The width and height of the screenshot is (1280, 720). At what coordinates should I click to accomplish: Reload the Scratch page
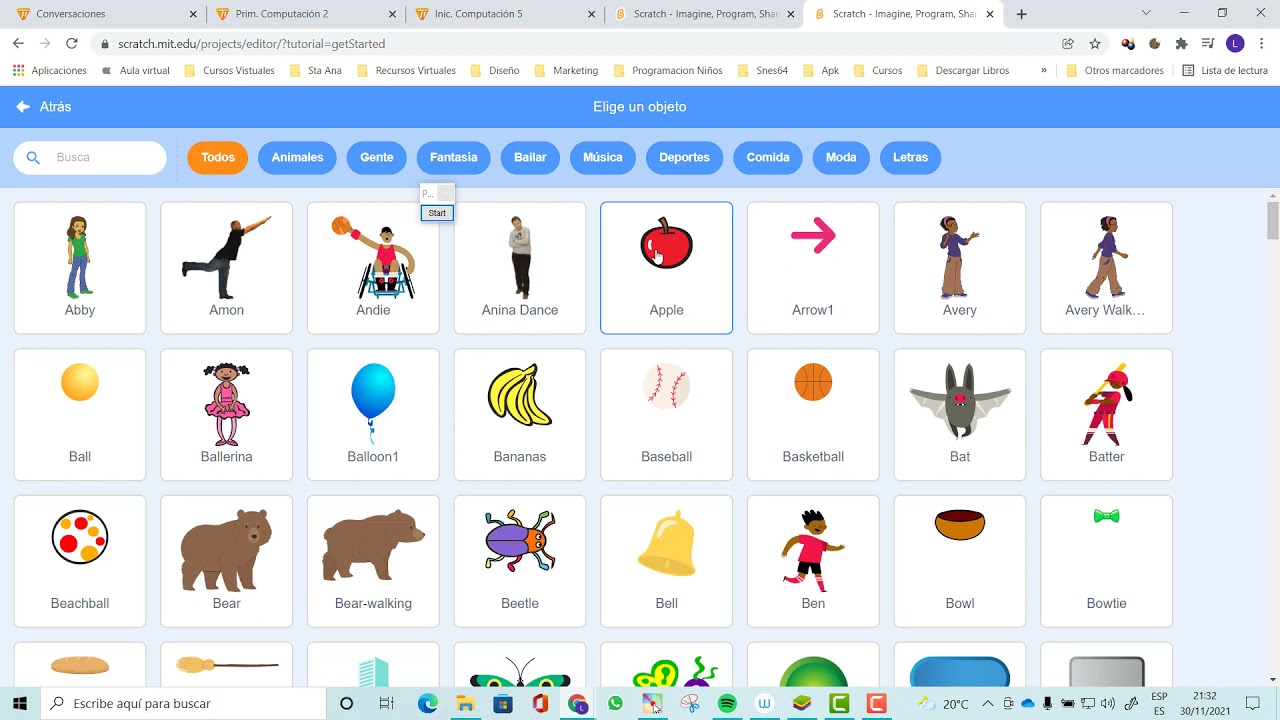(71, 44)
